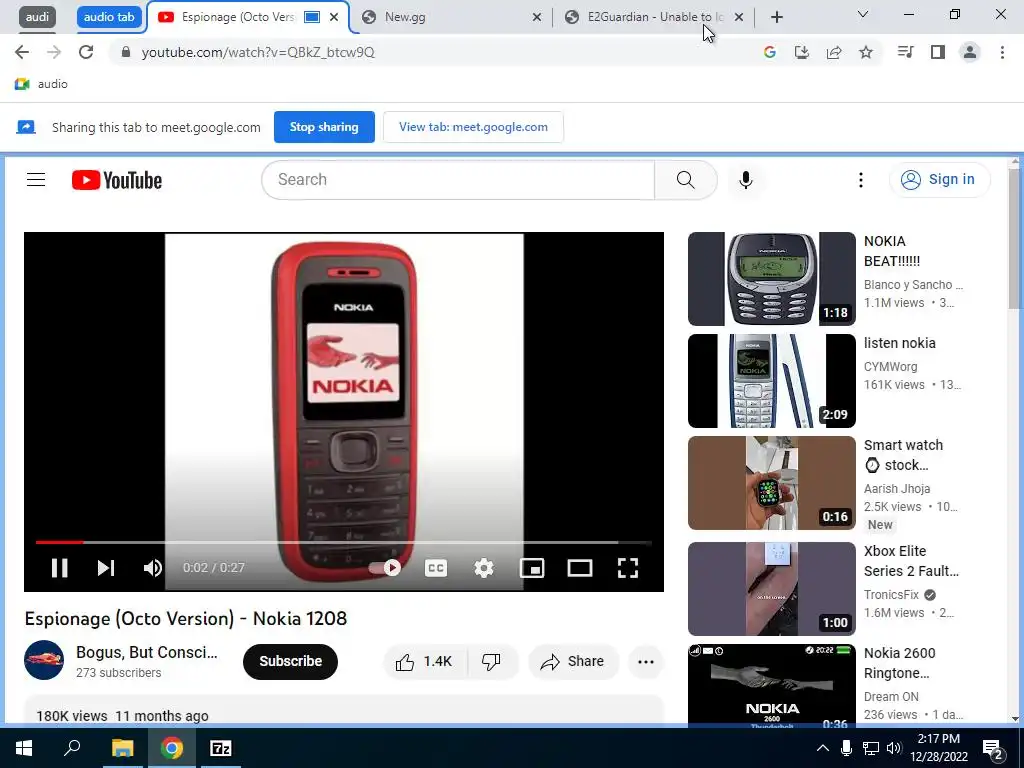The image size is (1024, 768).
Task: Open Xbox Elite Series 2 Fault video
Action: pyautogui.click(x=771, y=588)
